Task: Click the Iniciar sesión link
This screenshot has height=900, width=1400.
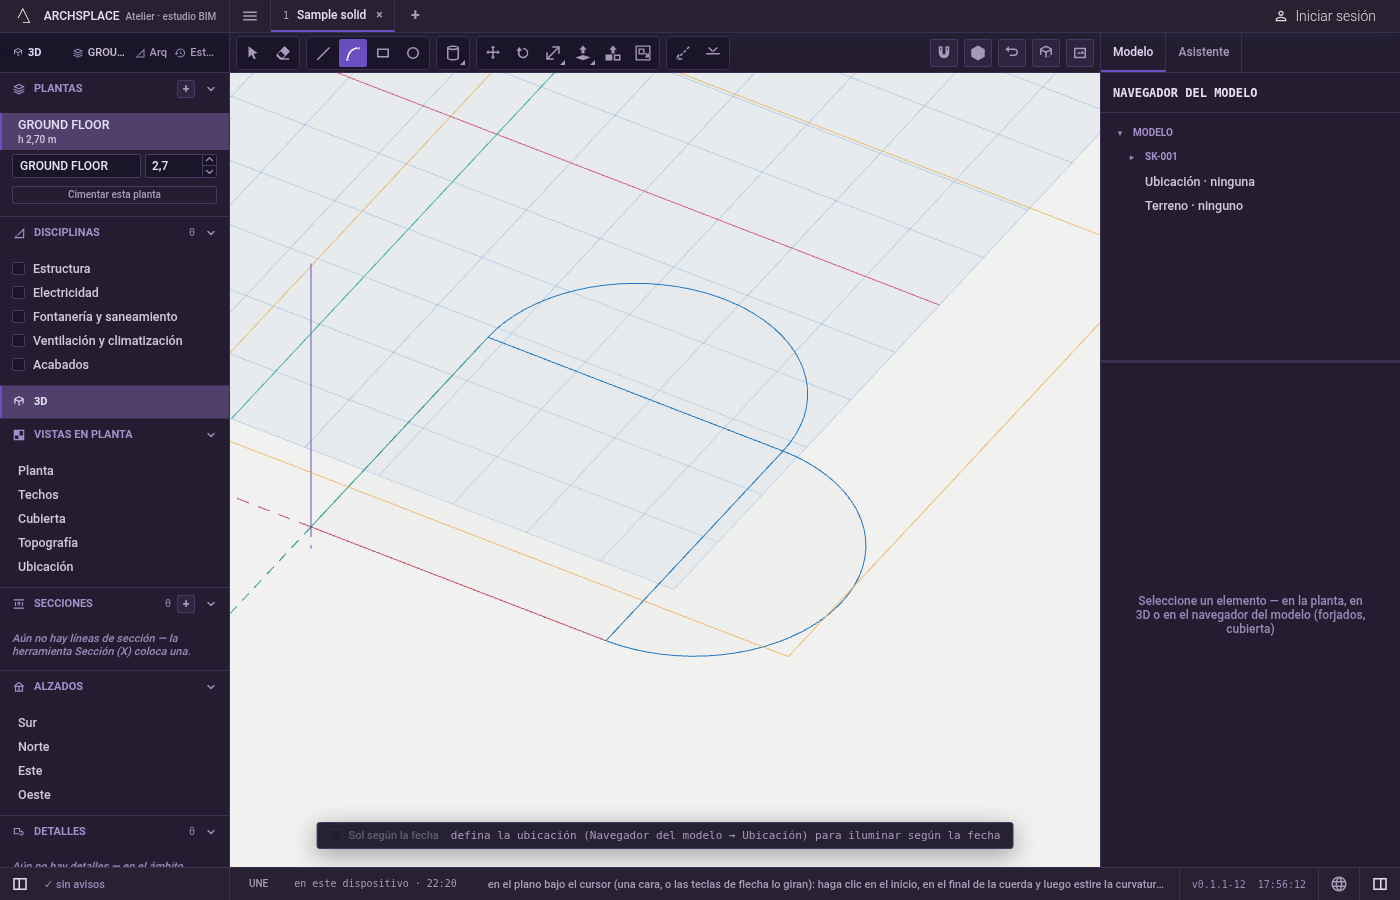Action: (1325, 16)
